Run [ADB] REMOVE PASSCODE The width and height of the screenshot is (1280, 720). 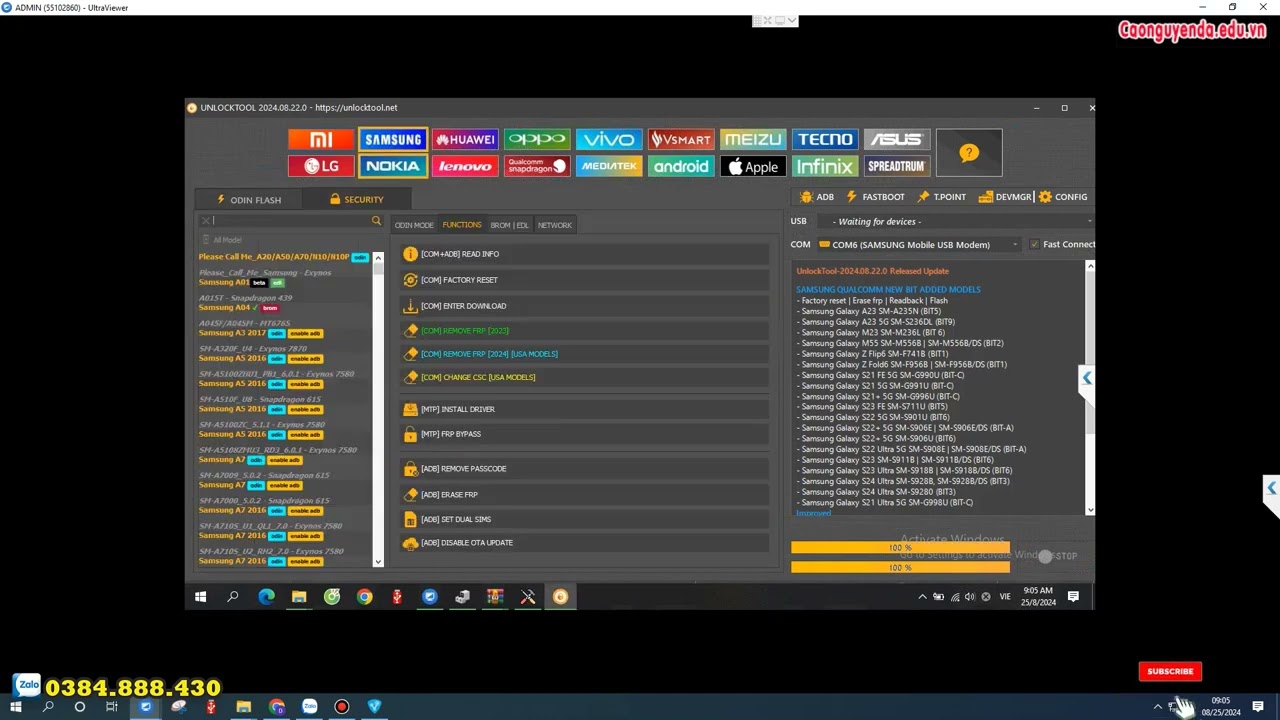pyautogui.click(x=585, y=469)
